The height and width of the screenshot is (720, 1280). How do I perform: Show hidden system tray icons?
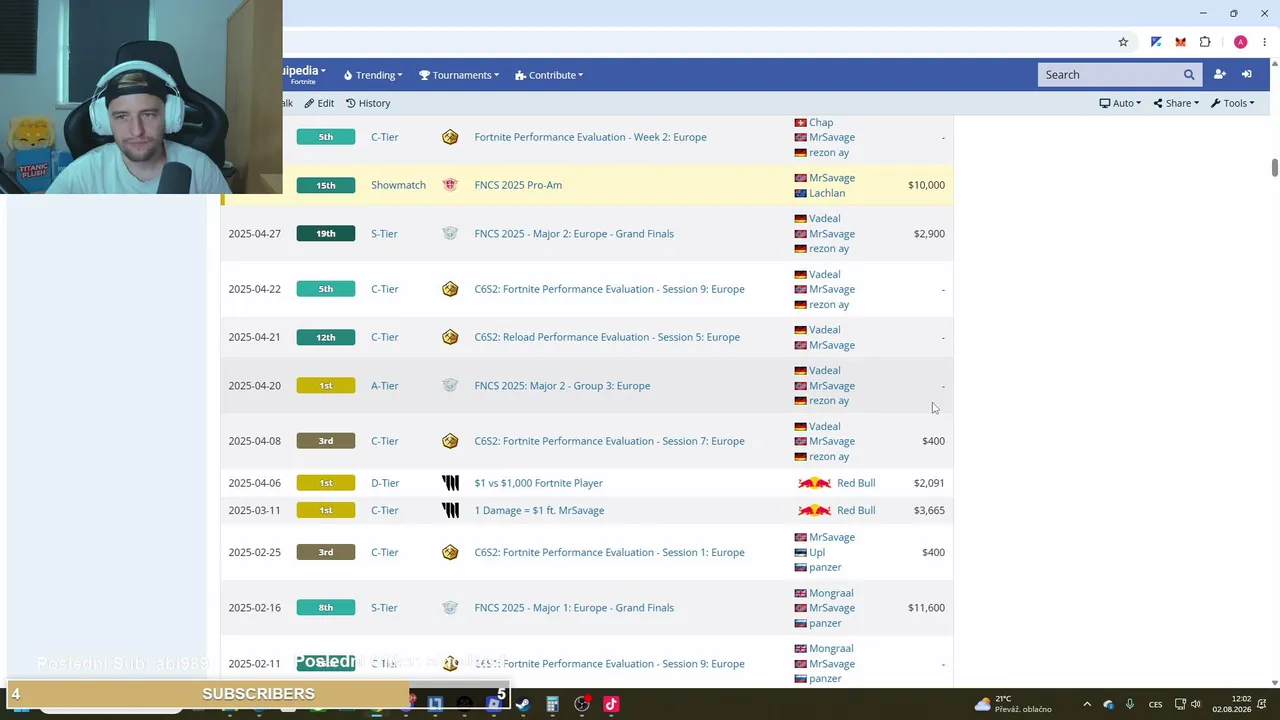1087,704
